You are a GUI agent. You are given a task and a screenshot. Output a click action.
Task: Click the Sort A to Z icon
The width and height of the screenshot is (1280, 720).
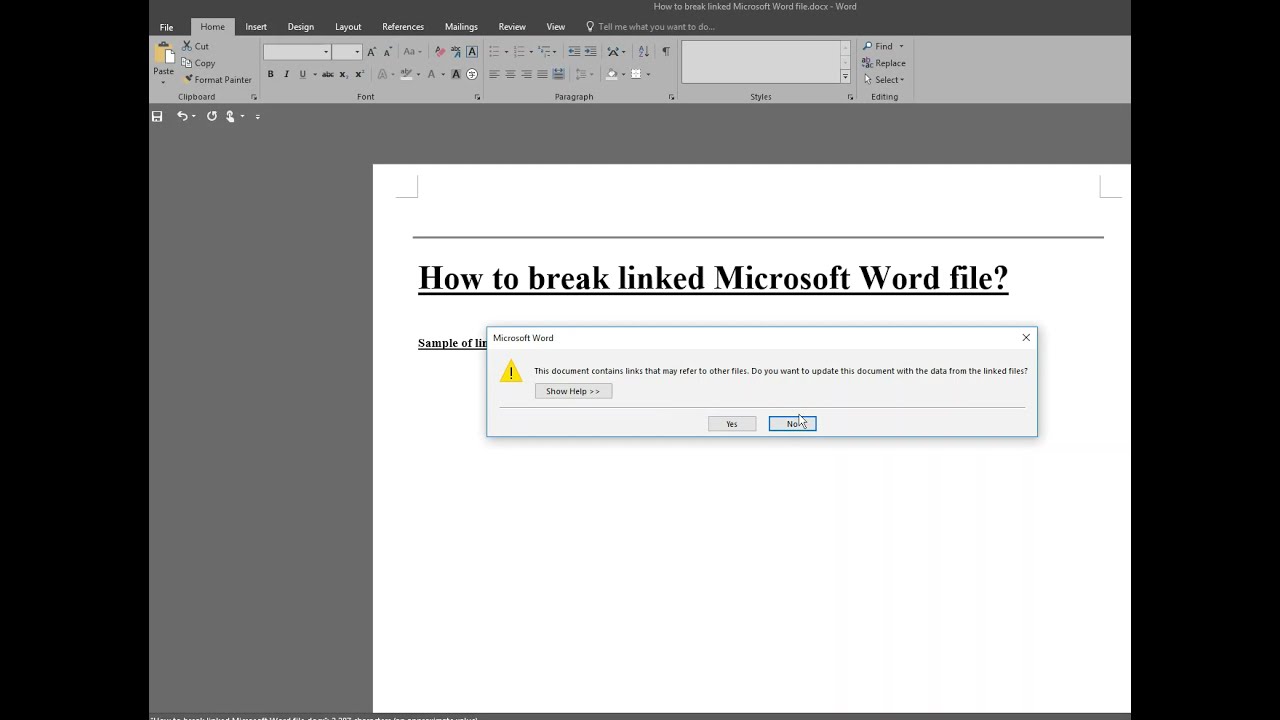click(643, 51)
